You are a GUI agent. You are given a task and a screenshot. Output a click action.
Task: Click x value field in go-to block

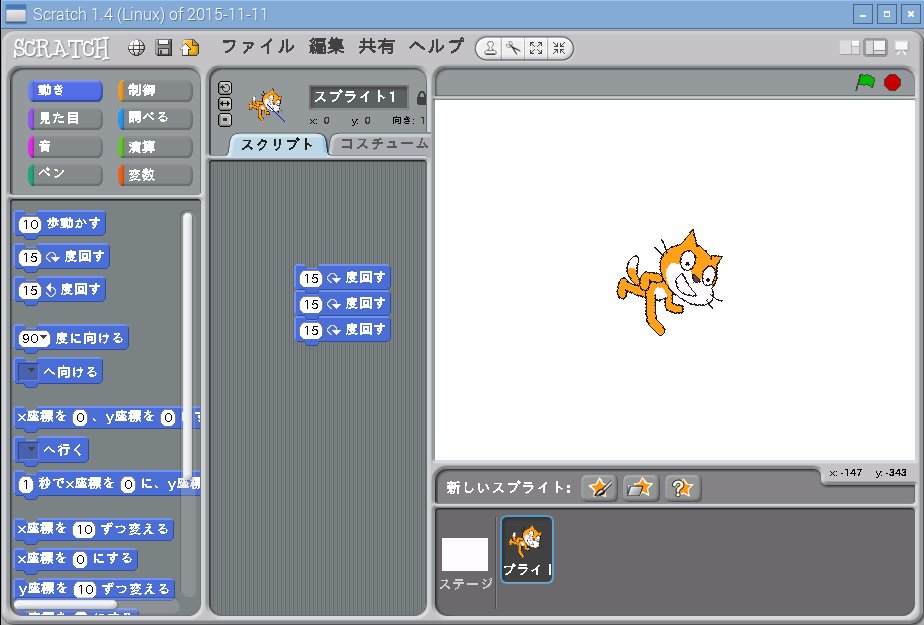point(80,418)
